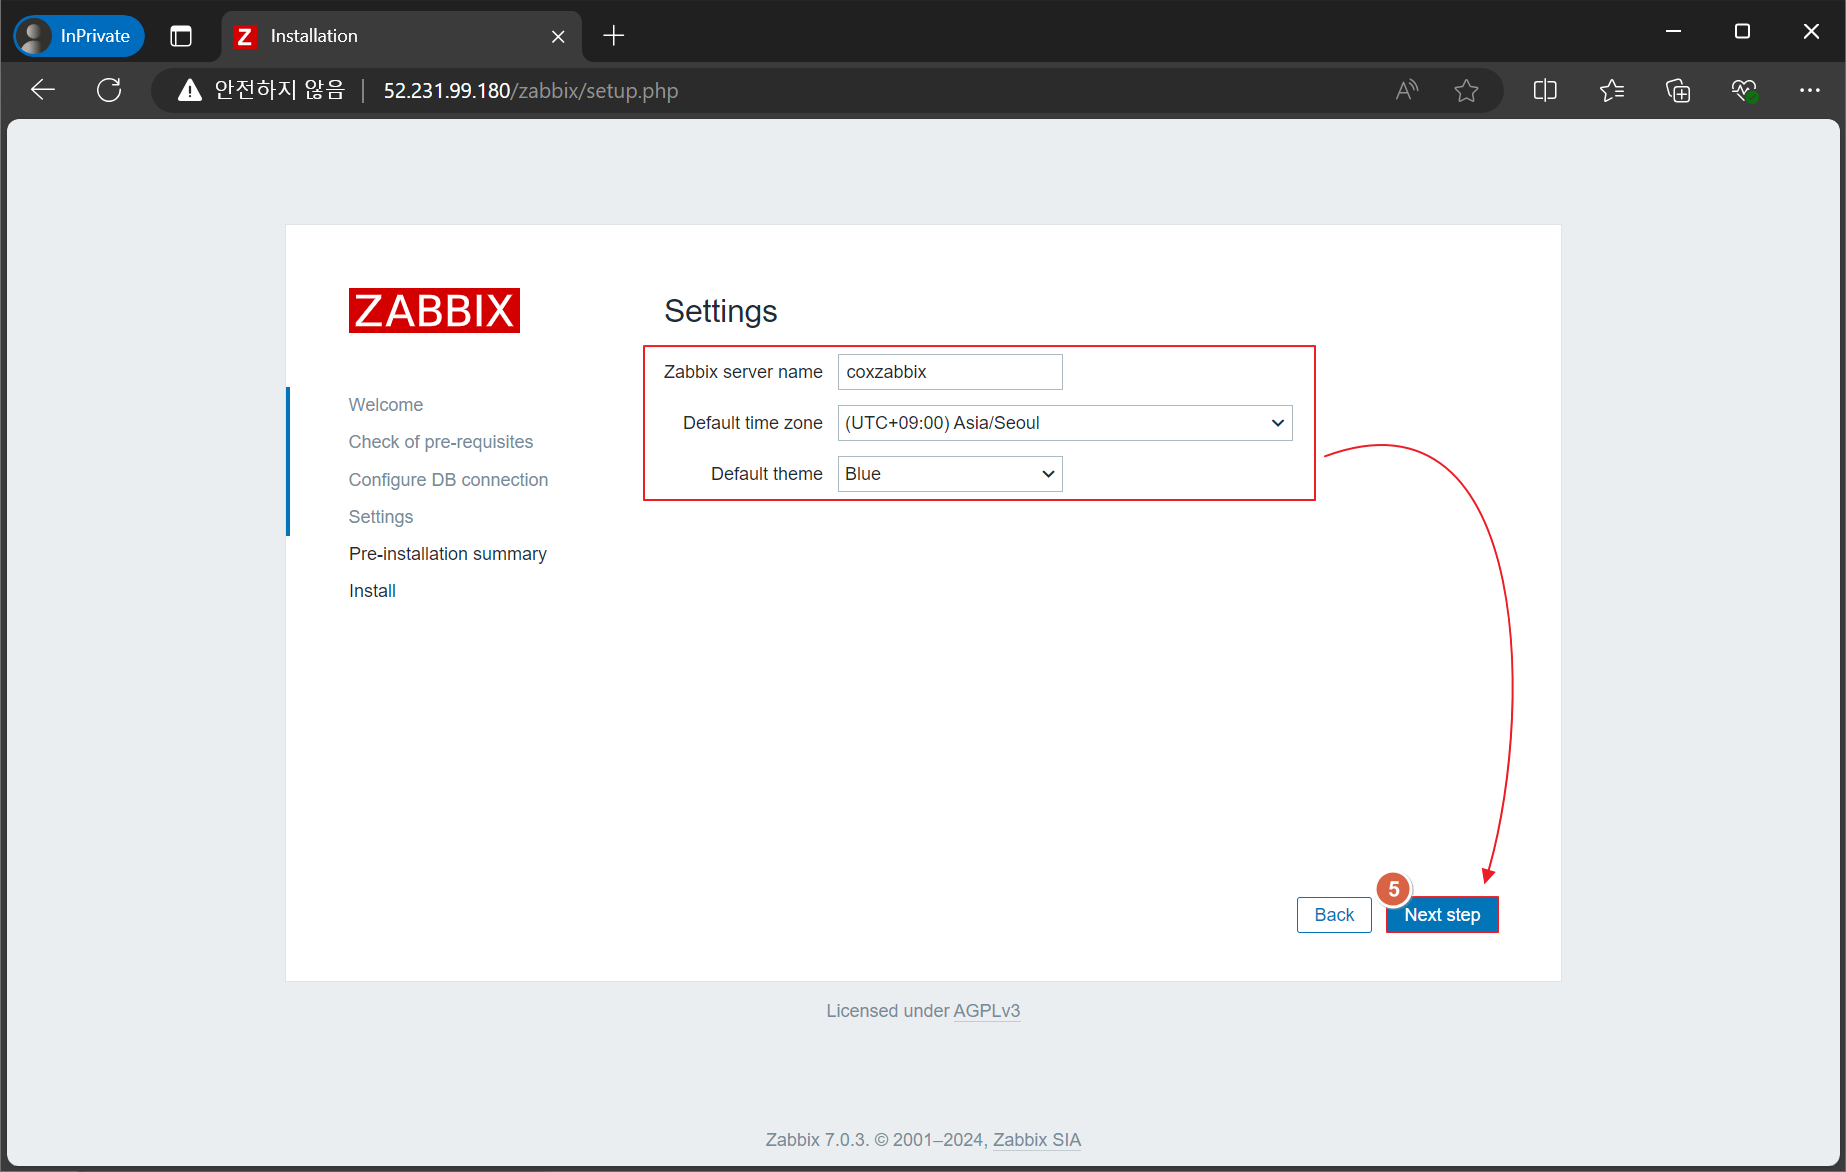Open the Zabbix SIA link
This screenshot has height=1172, width=1846.
coord(1037,1140)
